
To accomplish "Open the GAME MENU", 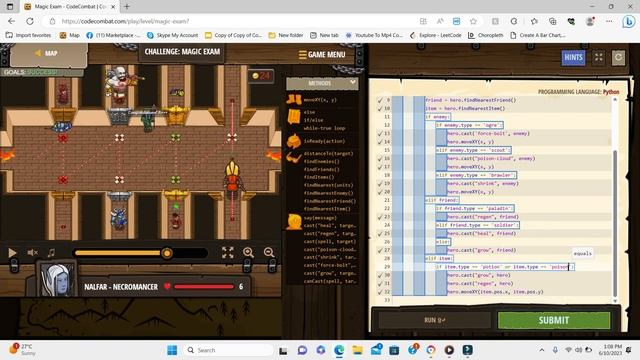I will click(x=322, y=54).
